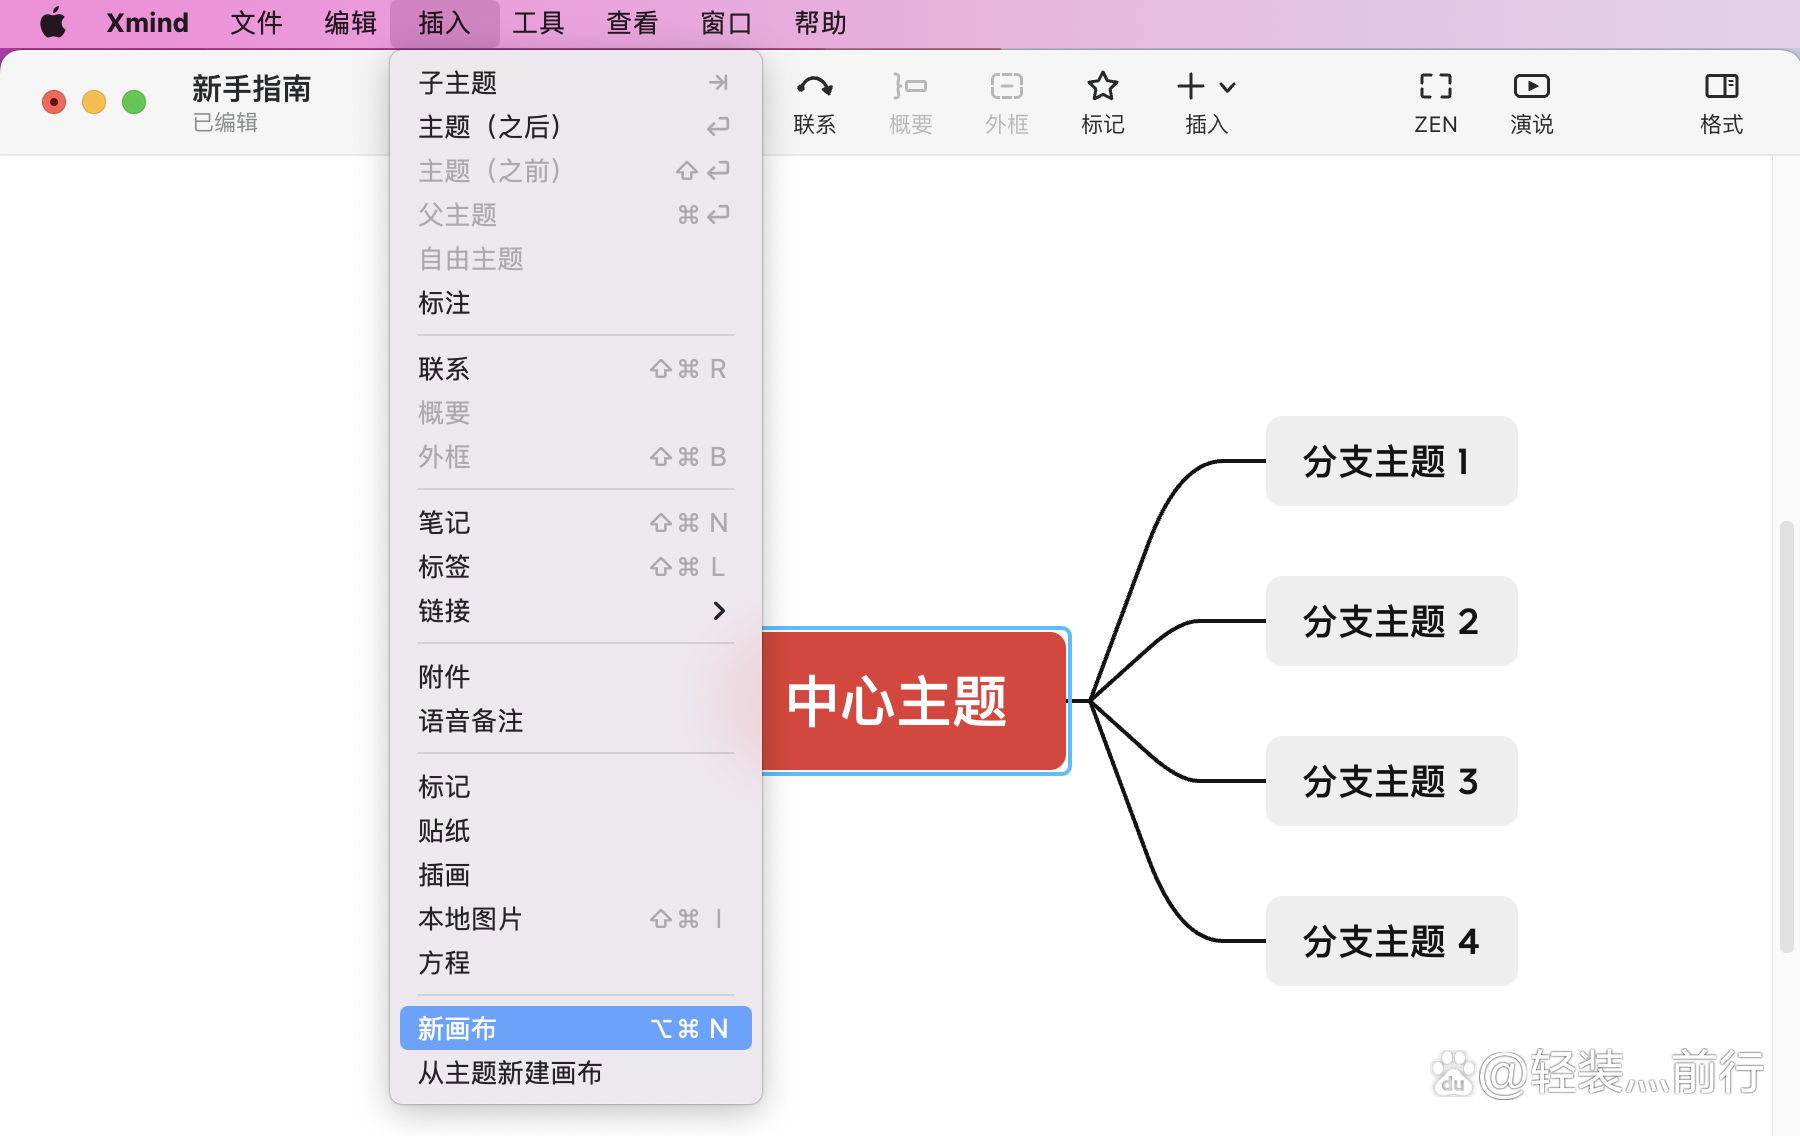
Task: Click the Summary (概要) toolbar icon
Action: pyautogui.click(x=910, y=87)
